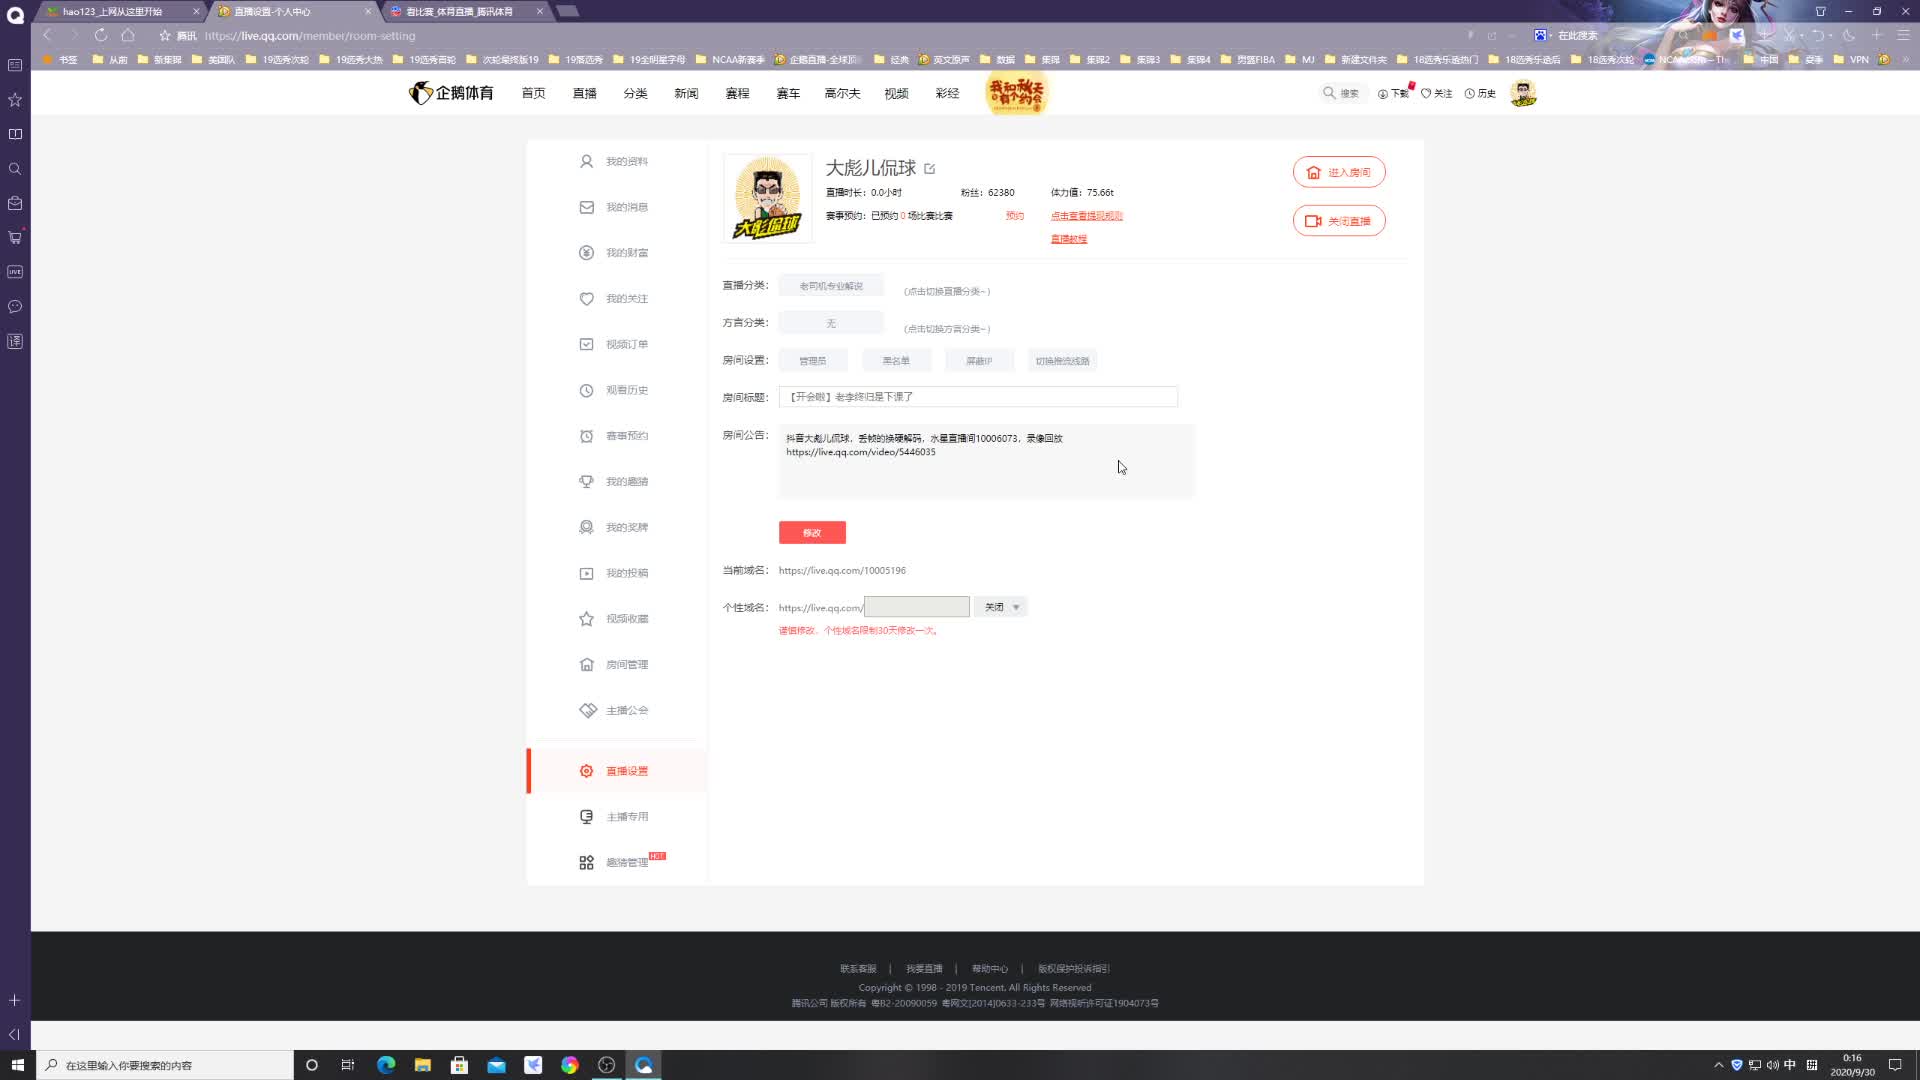1920x1080 pixels.
Task: Open the 直播教程 link
Action: [x=1068, y=239]
